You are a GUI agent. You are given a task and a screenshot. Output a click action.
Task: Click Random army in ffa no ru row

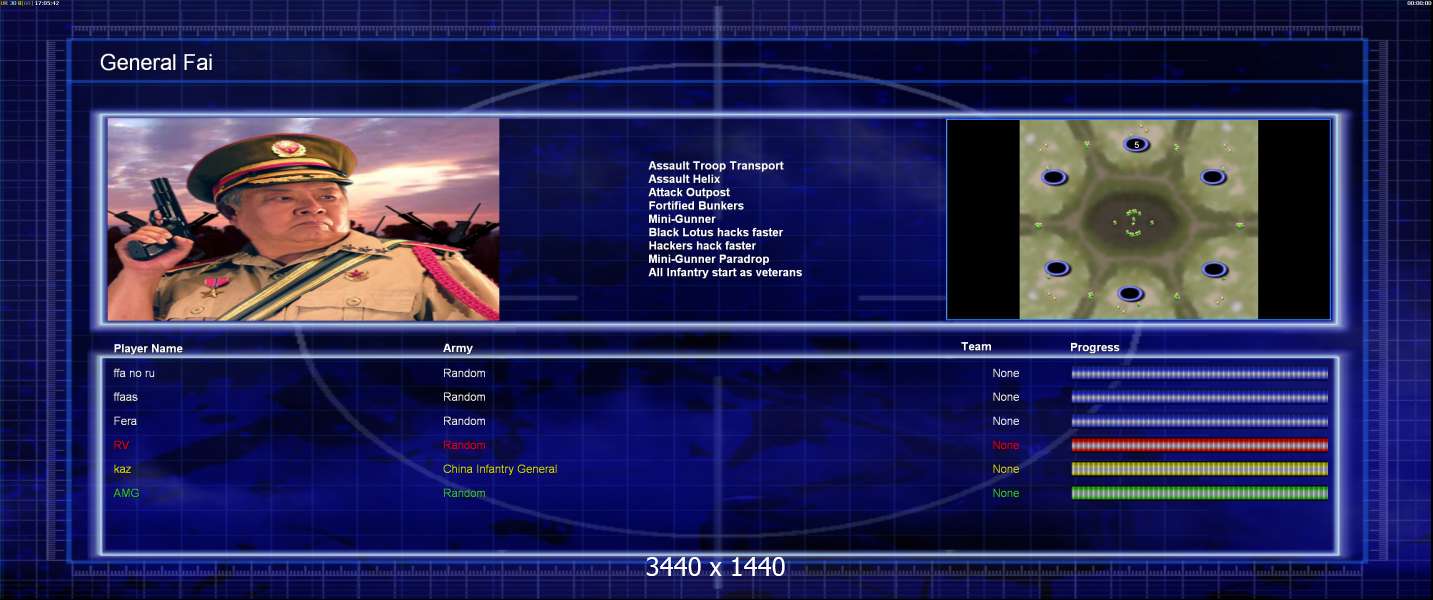(464, 373)
